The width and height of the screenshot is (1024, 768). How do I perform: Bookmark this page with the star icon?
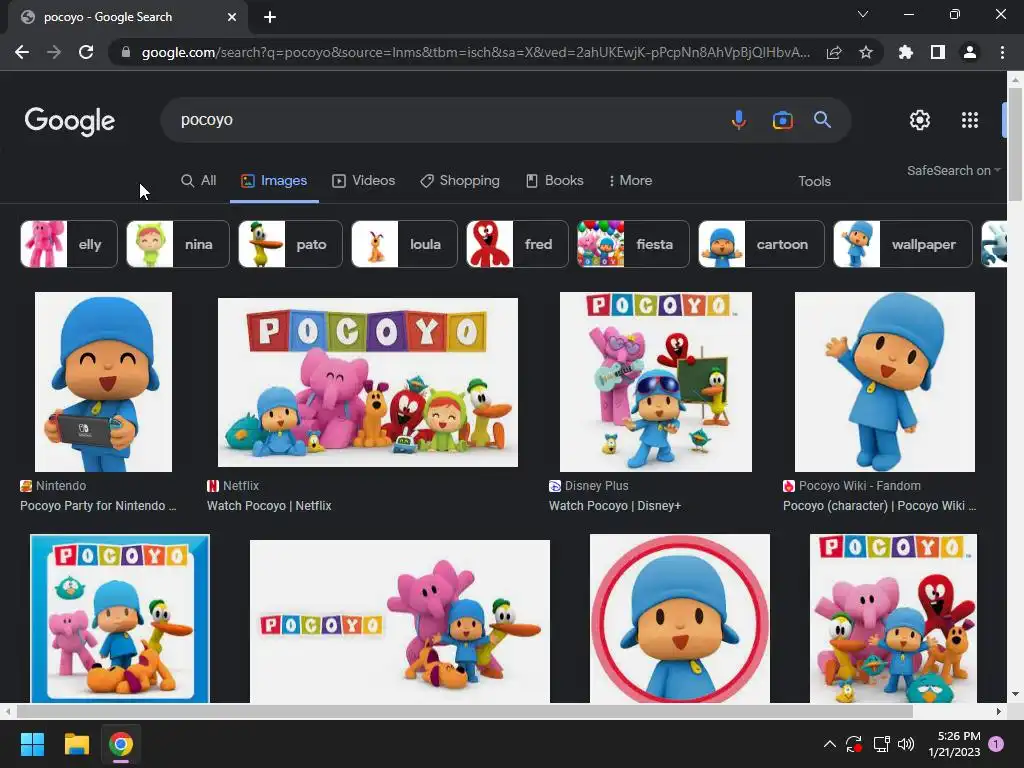point(866,52)
